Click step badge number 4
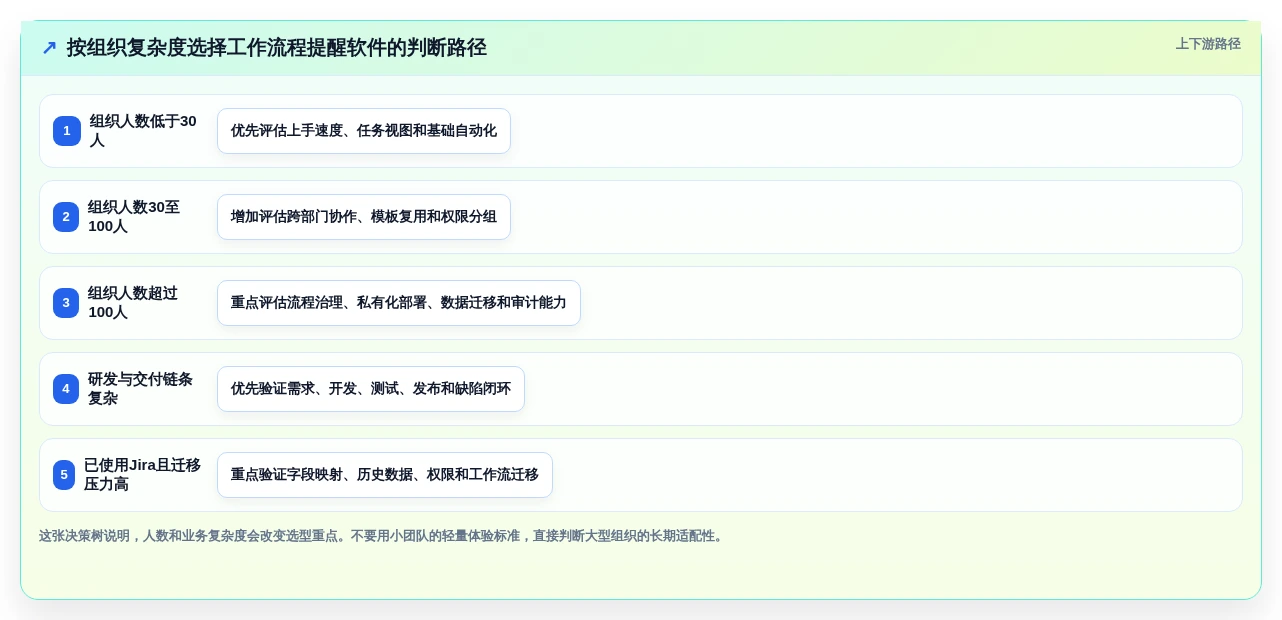This screenshot has height=620, width=1282. 66,389
